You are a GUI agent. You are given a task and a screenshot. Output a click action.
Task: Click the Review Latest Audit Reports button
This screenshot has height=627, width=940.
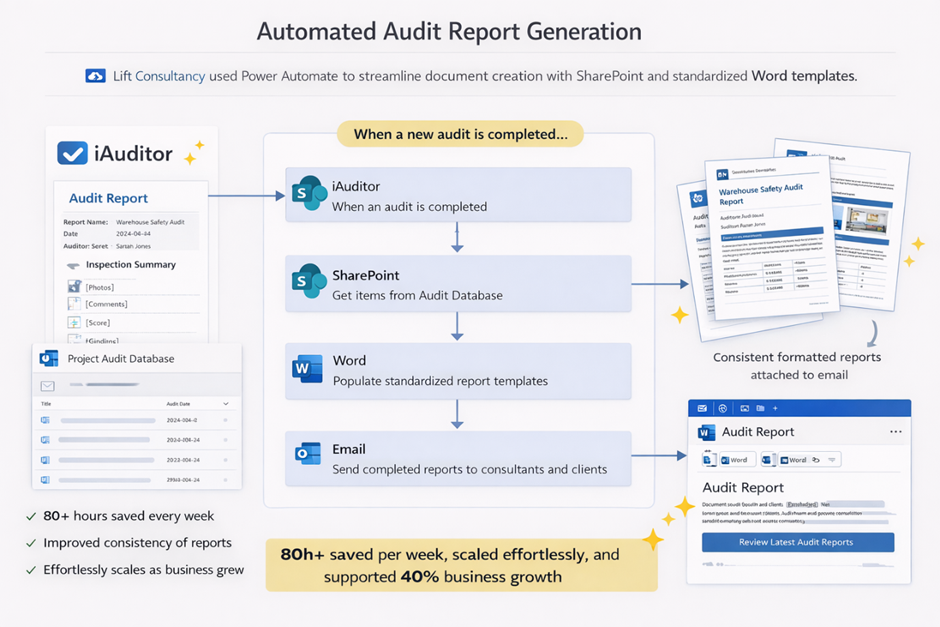tap(798, 541)
